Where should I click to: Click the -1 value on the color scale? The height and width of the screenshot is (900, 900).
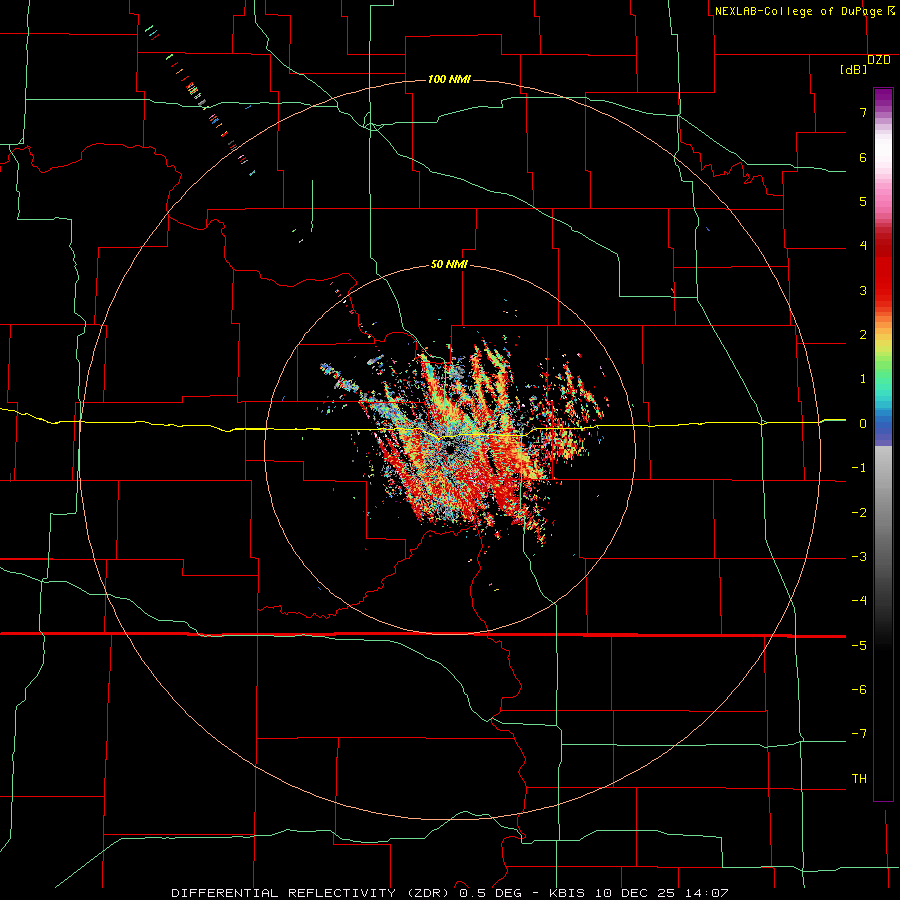(859, 468)
